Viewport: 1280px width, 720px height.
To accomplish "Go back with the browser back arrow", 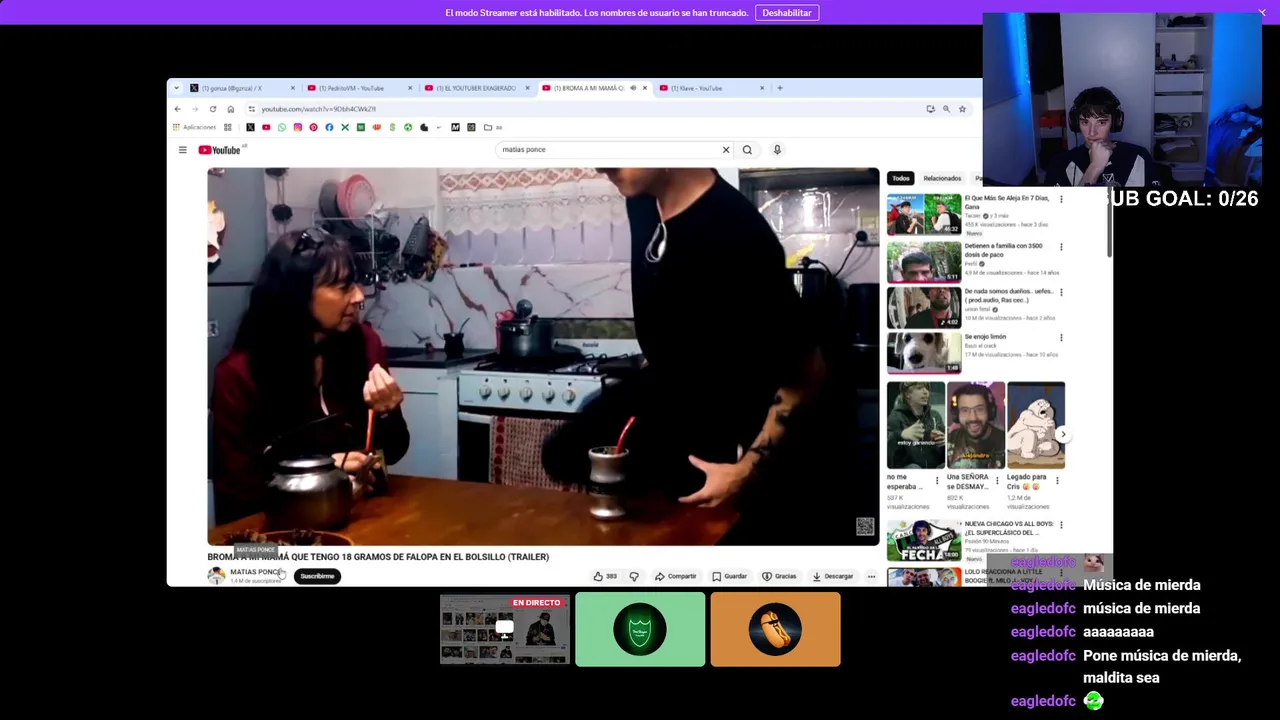I will pos(178,109).
